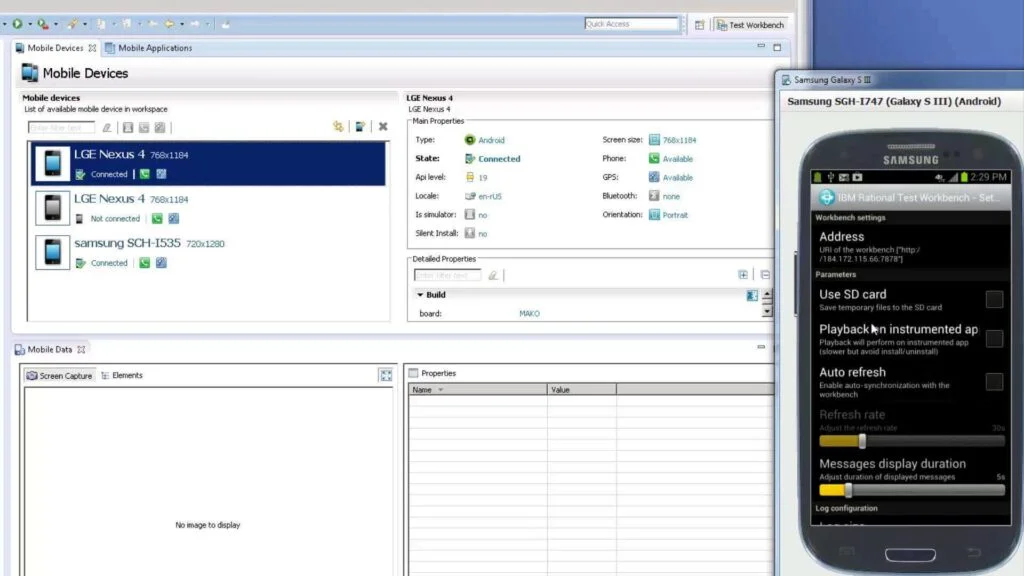Switch to the Elements tab
The image size is (1024, 576).
click(121, 376)
